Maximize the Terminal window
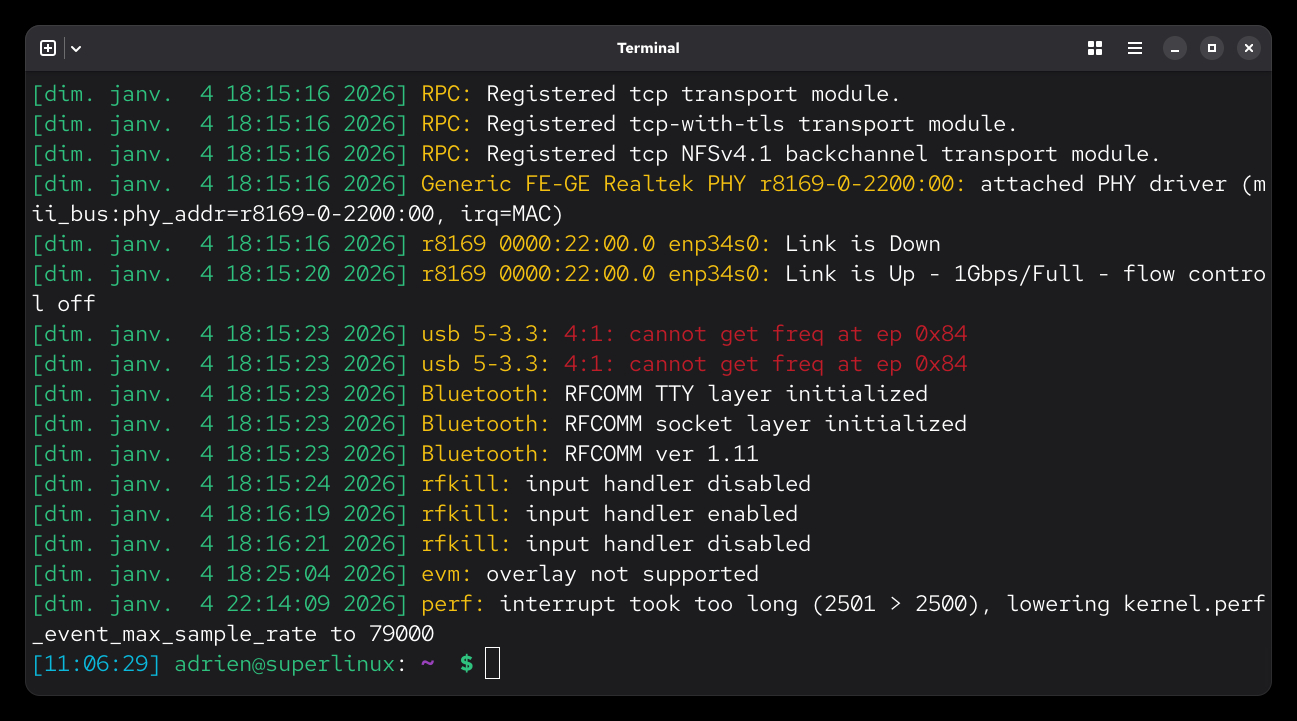 pos(1212,48)
